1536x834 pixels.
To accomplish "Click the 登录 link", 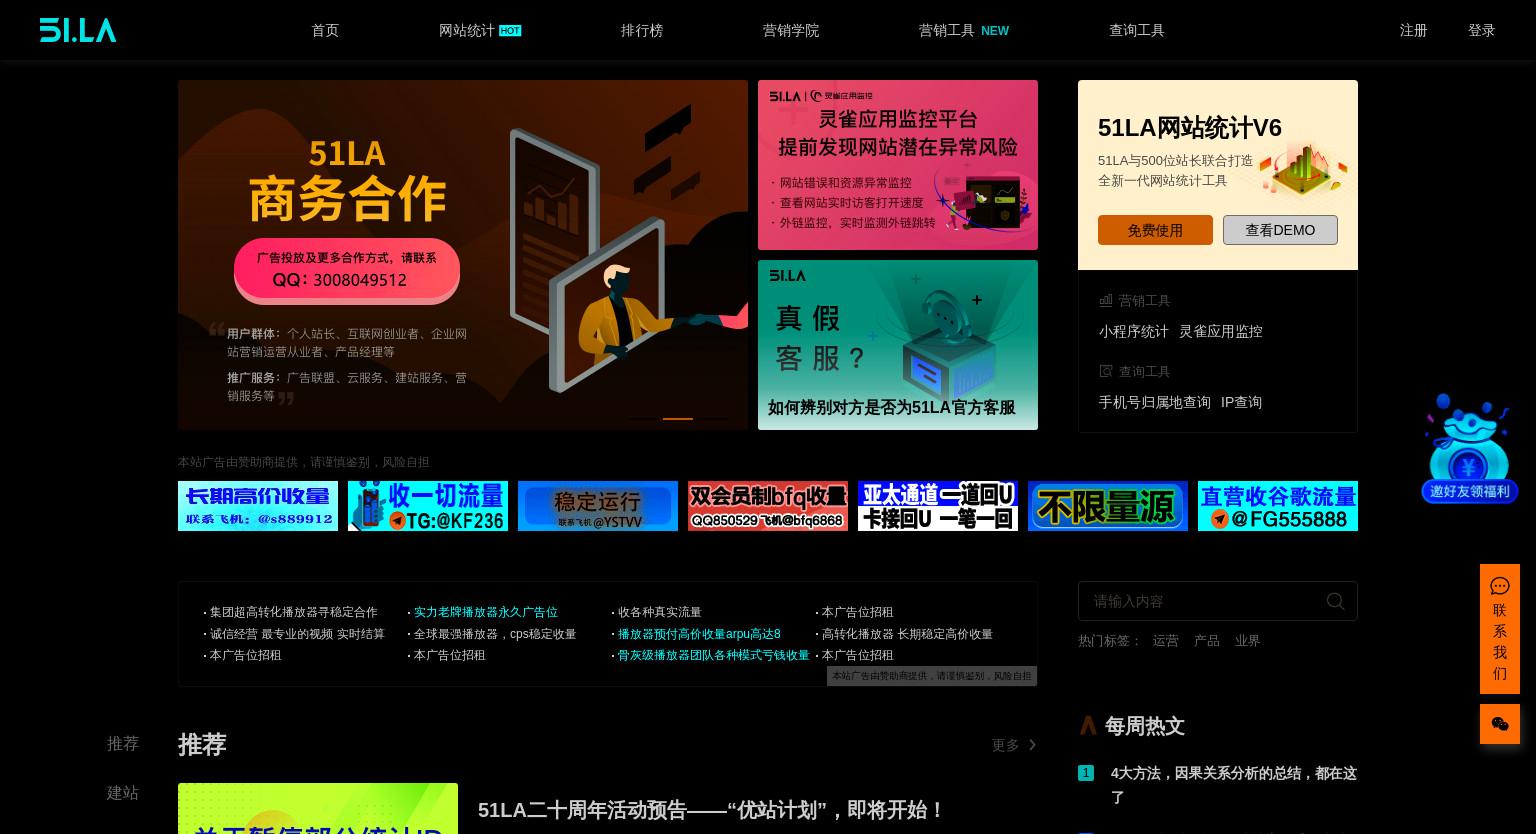I will [x=1481, y=30].
